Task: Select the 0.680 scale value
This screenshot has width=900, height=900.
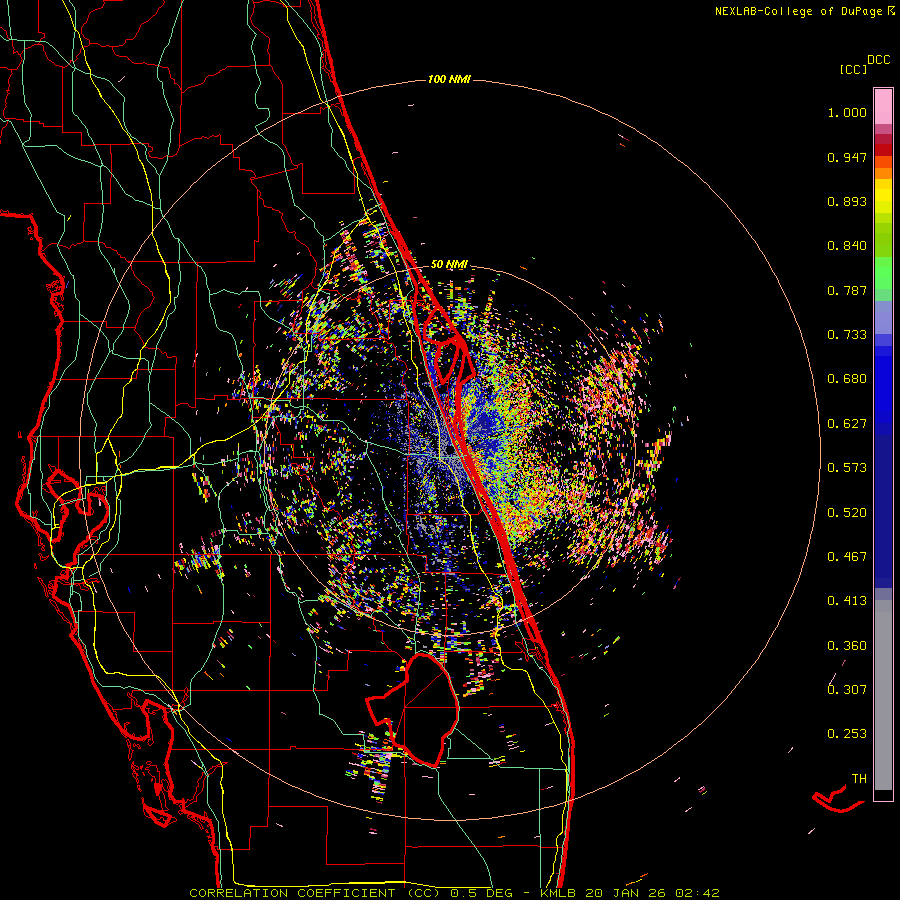Action: pos(847,379)
